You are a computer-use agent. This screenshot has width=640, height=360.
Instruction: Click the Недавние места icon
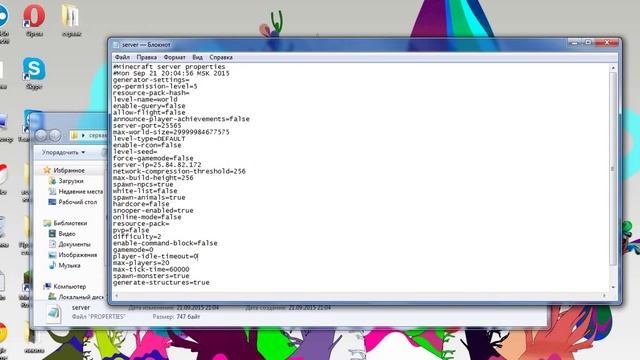(52, 191)
